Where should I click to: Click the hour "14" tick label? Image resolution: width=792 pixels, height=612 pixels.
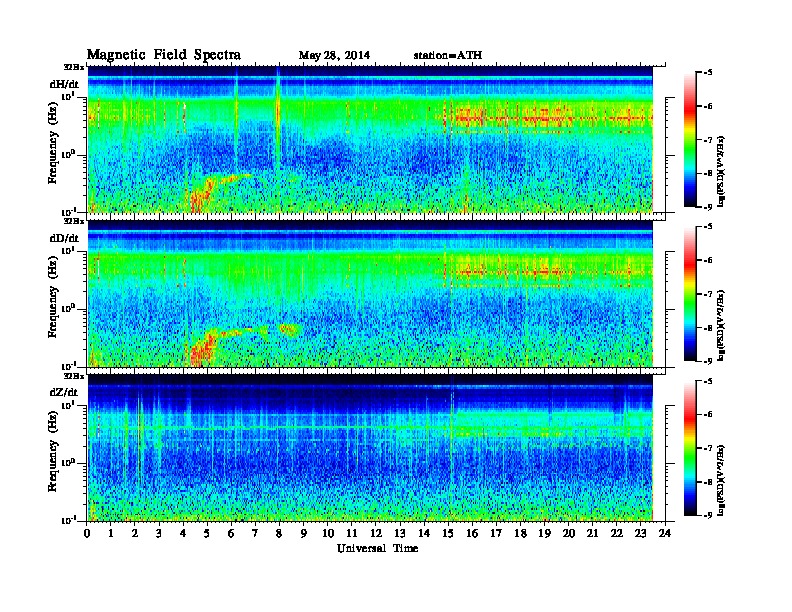[x=424, y=534]
